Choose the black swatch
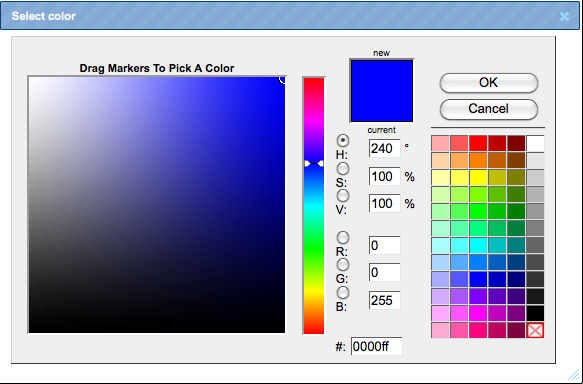Viewport: 583px width, 384px height. point(535,313)
